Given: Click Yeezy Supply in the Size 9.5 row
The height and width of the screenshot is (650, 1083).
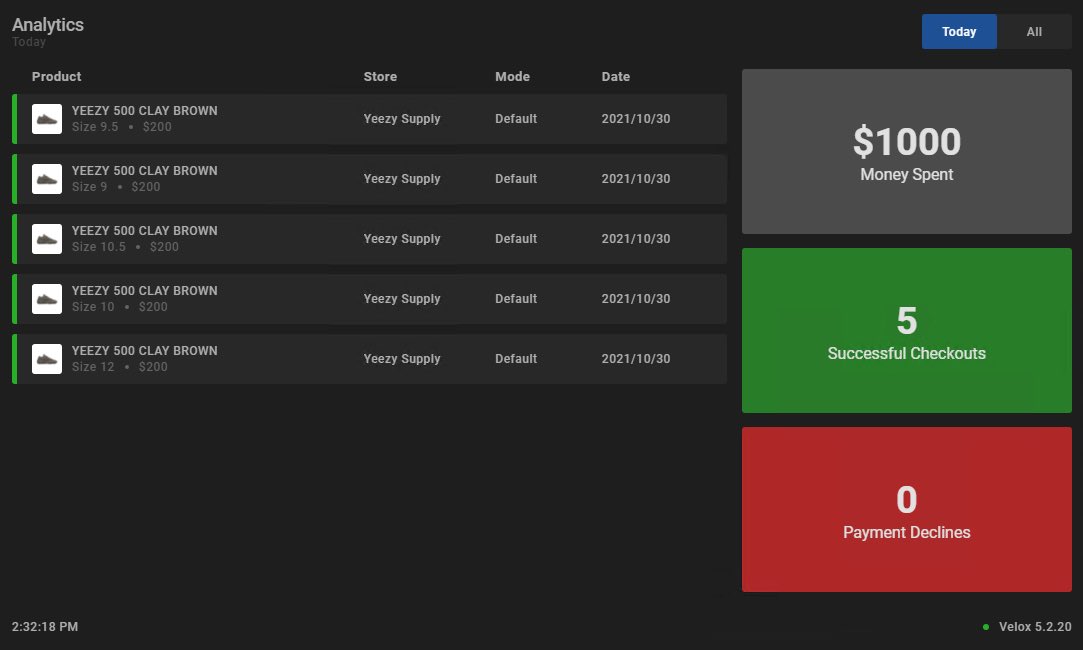Looking at the screenshot, I should [x=402, y=119].
